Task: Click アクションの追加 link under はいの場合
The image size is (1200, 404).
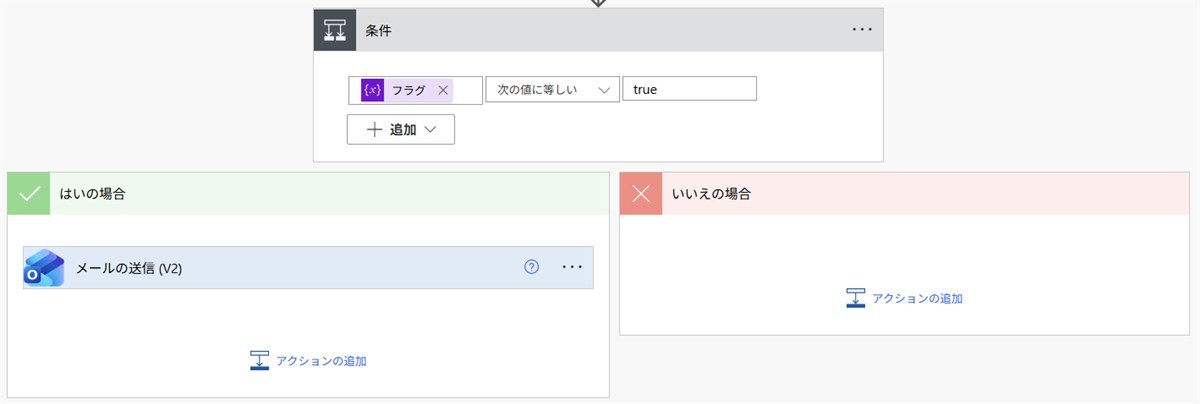Action: [x=321, y=361]
